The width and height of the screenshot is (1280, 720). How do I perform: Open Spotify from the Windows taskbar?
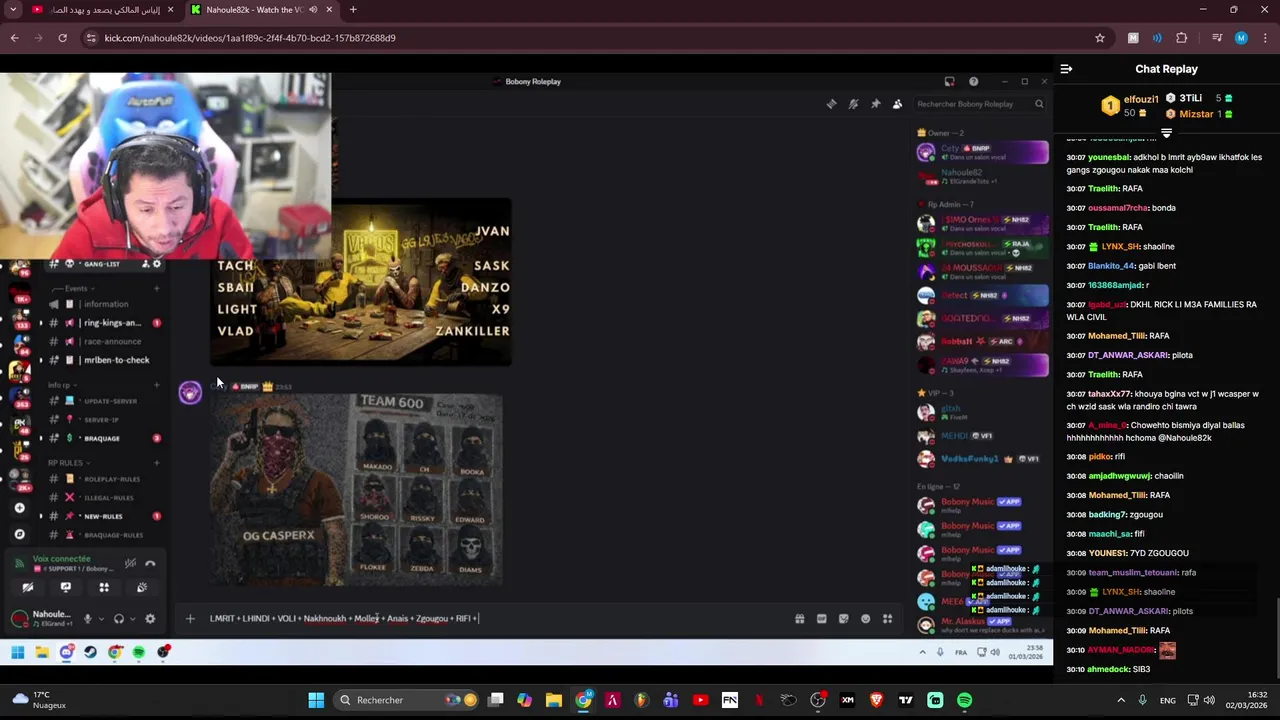964,700
